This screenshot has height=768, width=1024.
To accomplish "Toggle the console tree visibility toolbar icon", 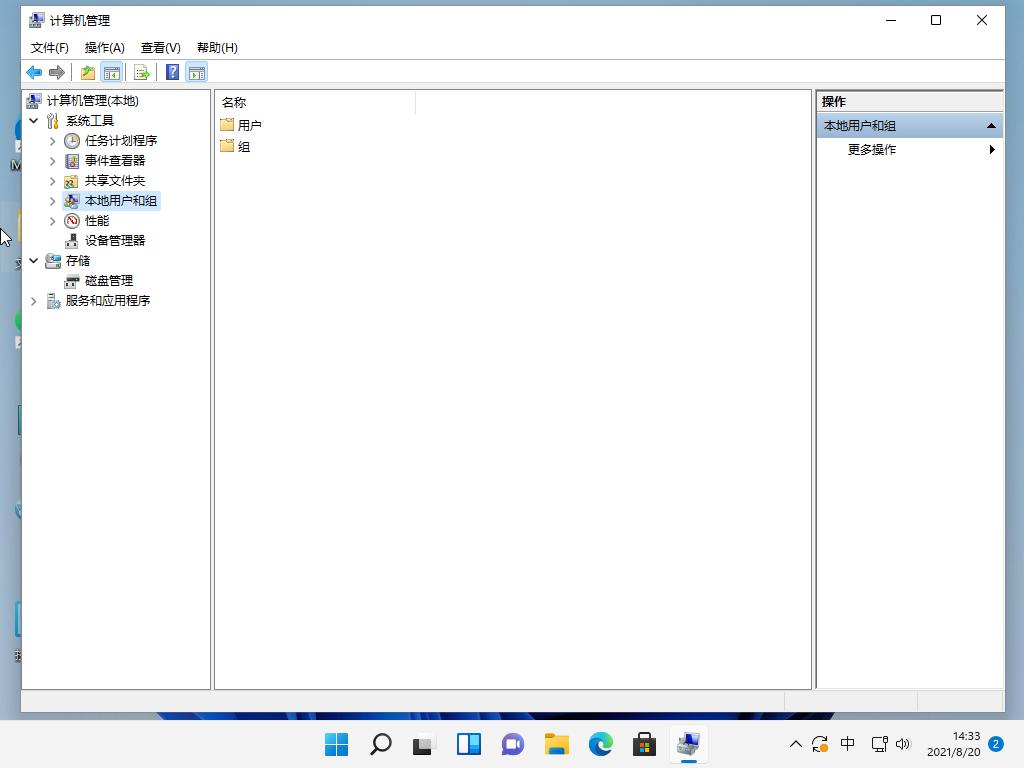I will (x=112, y=71).
